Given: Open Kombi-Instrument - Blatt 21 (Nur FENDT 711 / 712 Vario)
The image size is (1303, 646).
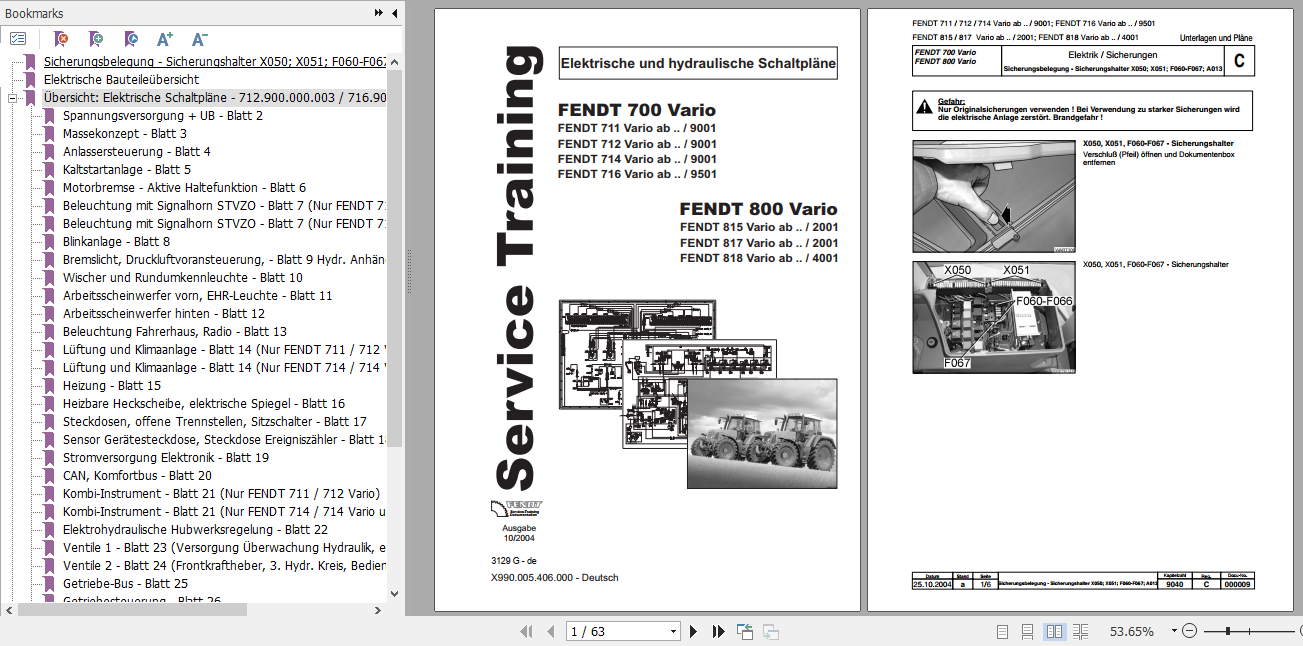Looking at the screenshot, I should click(x=221, y=494).
